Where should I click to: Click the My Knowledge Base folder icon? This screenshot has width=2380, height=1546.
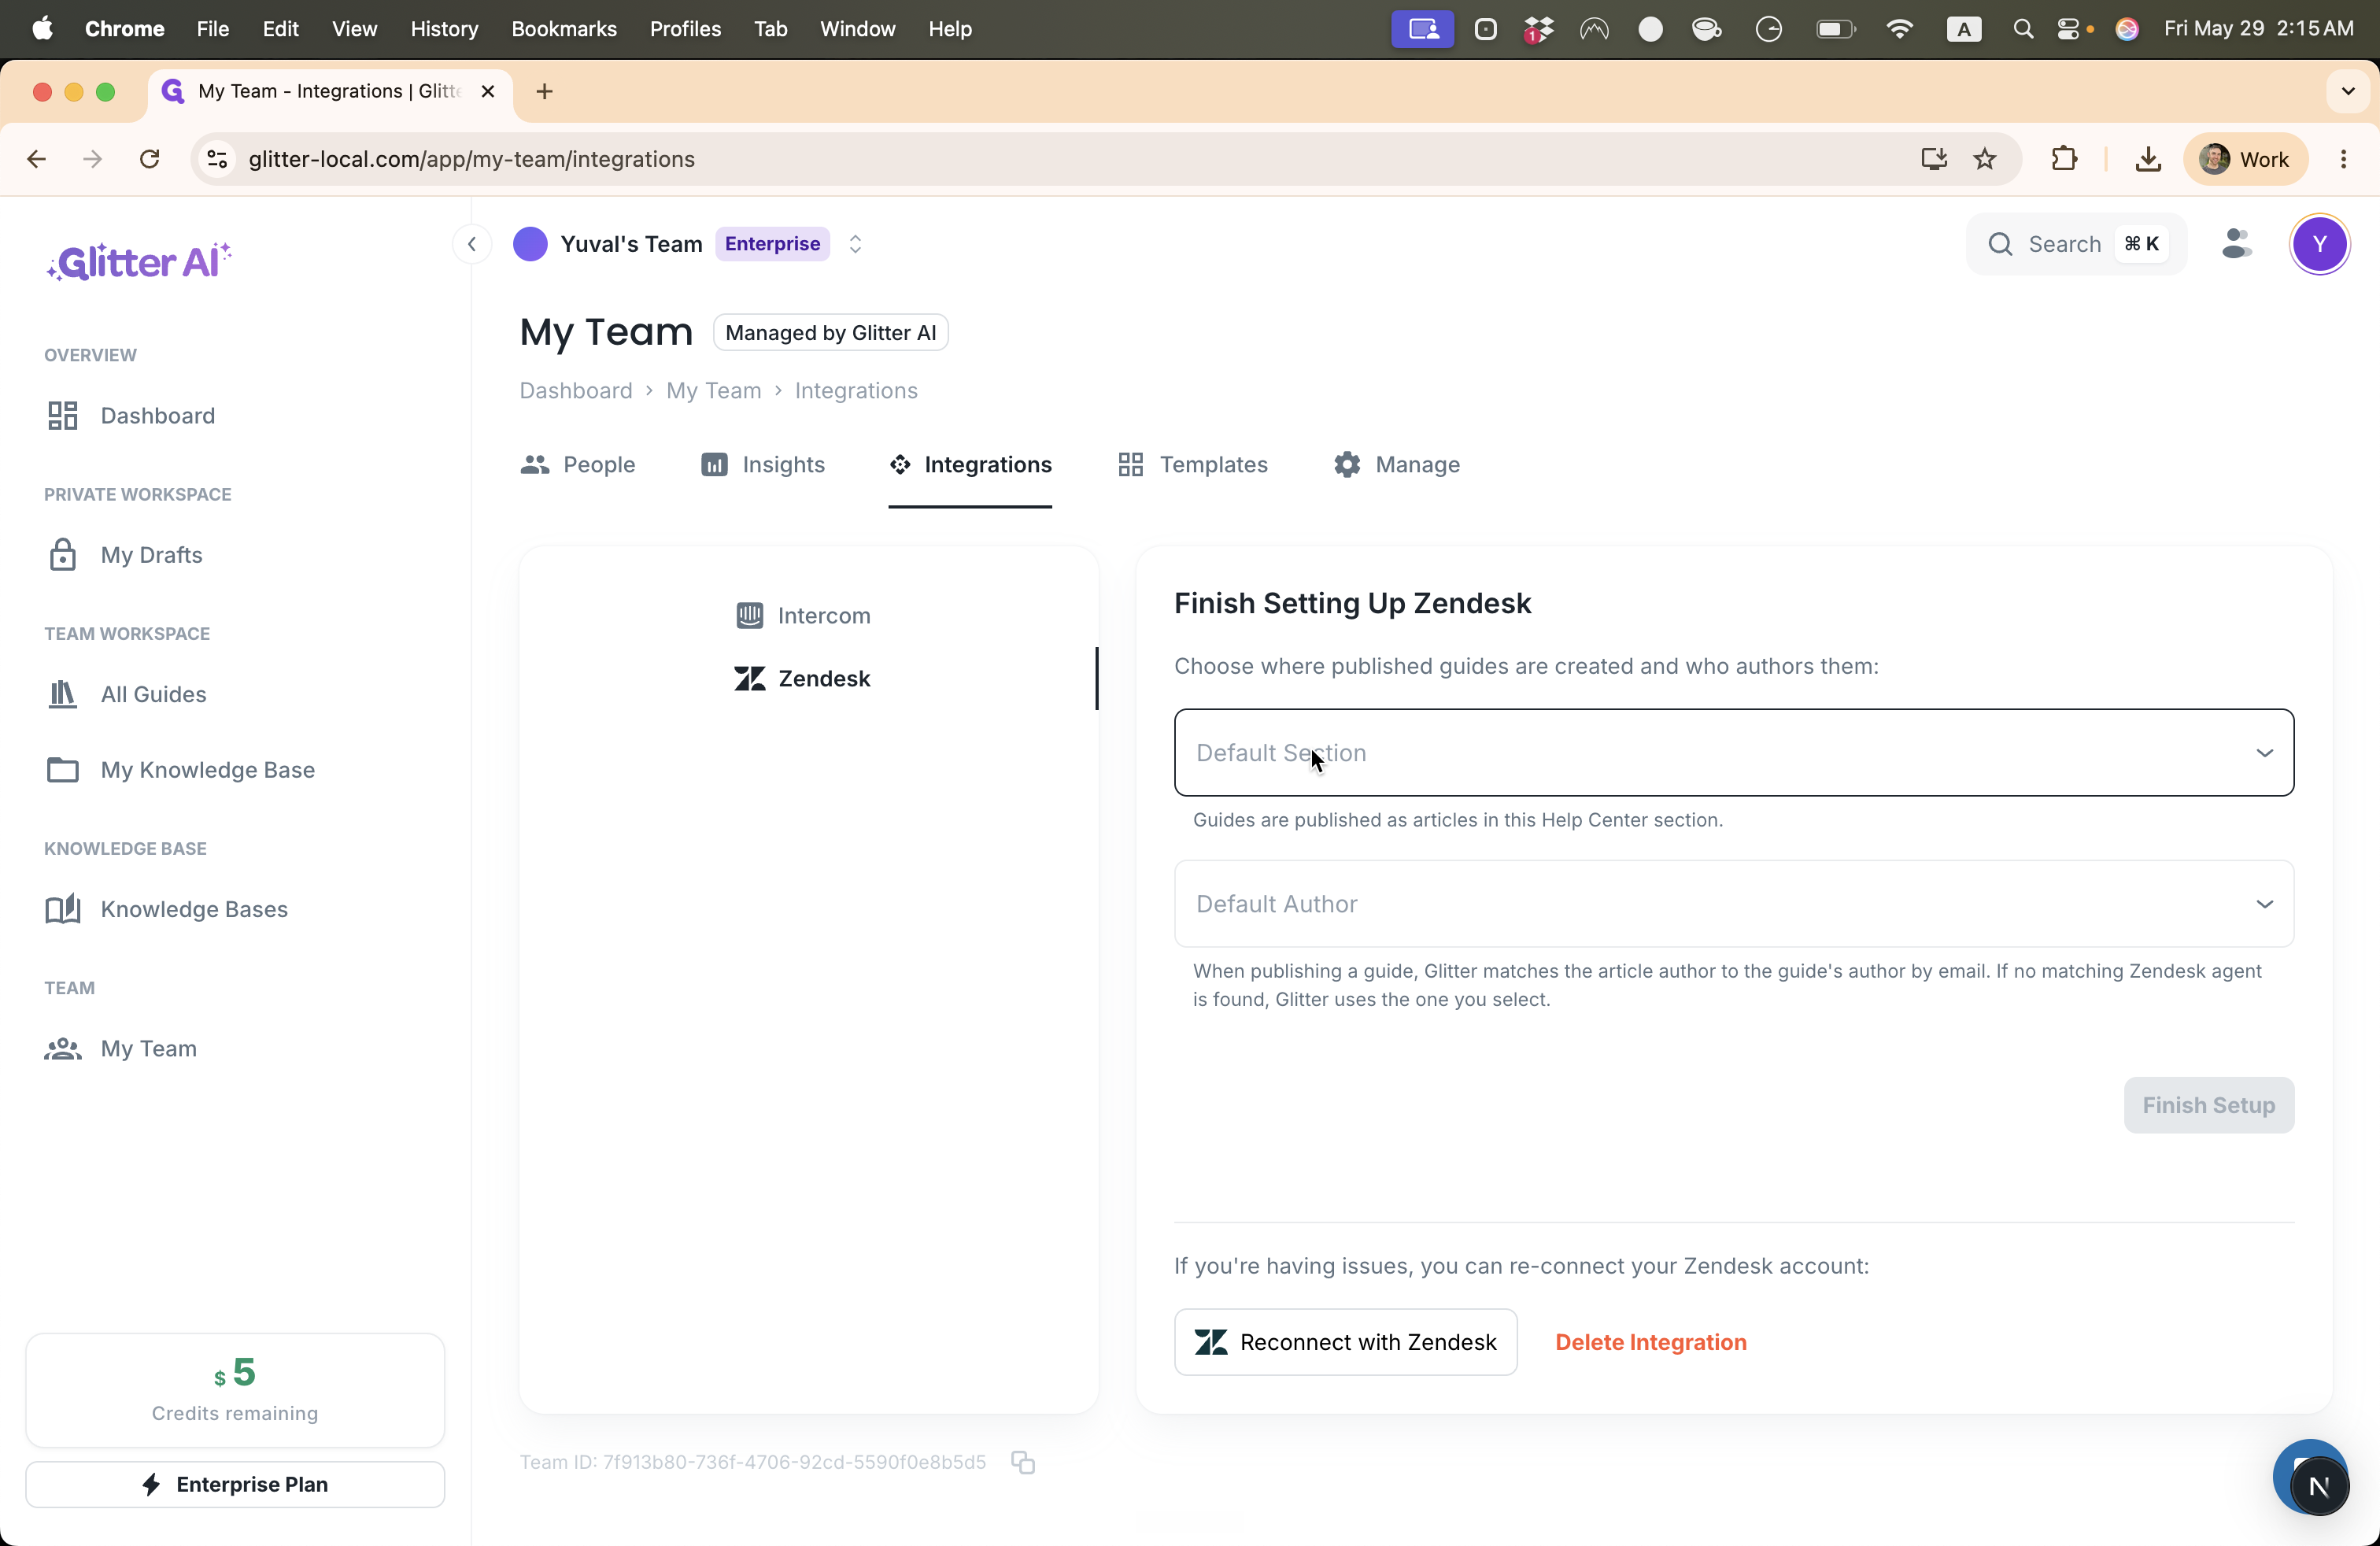point(63,769)
